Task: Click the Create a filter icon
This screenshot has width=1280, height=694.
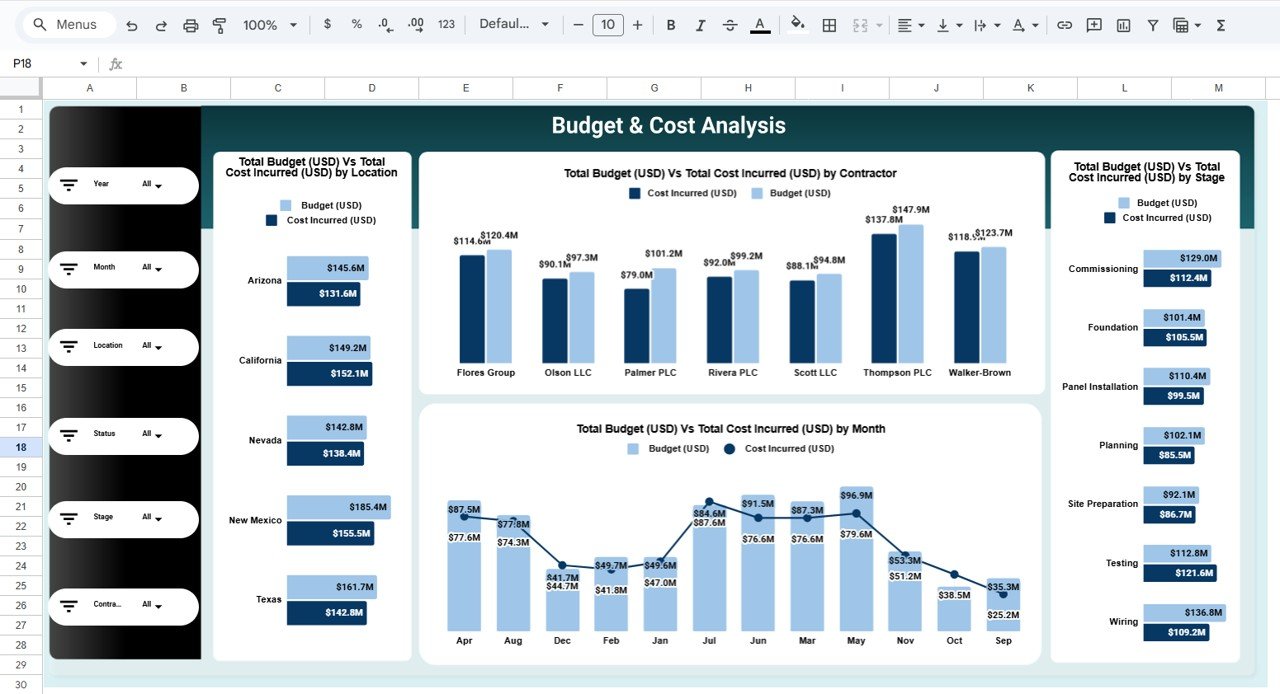Action: (1152, 24)
